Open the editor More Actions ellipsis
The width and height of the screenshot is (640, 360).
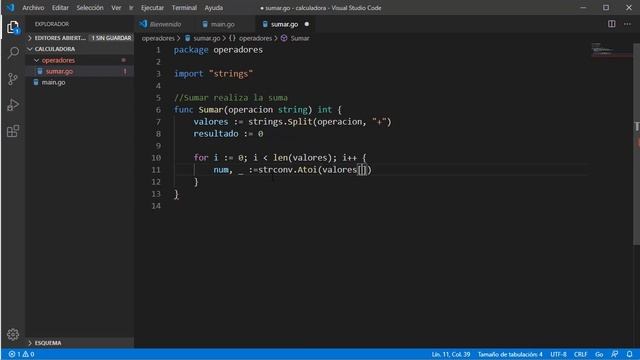tap(627, 24)
